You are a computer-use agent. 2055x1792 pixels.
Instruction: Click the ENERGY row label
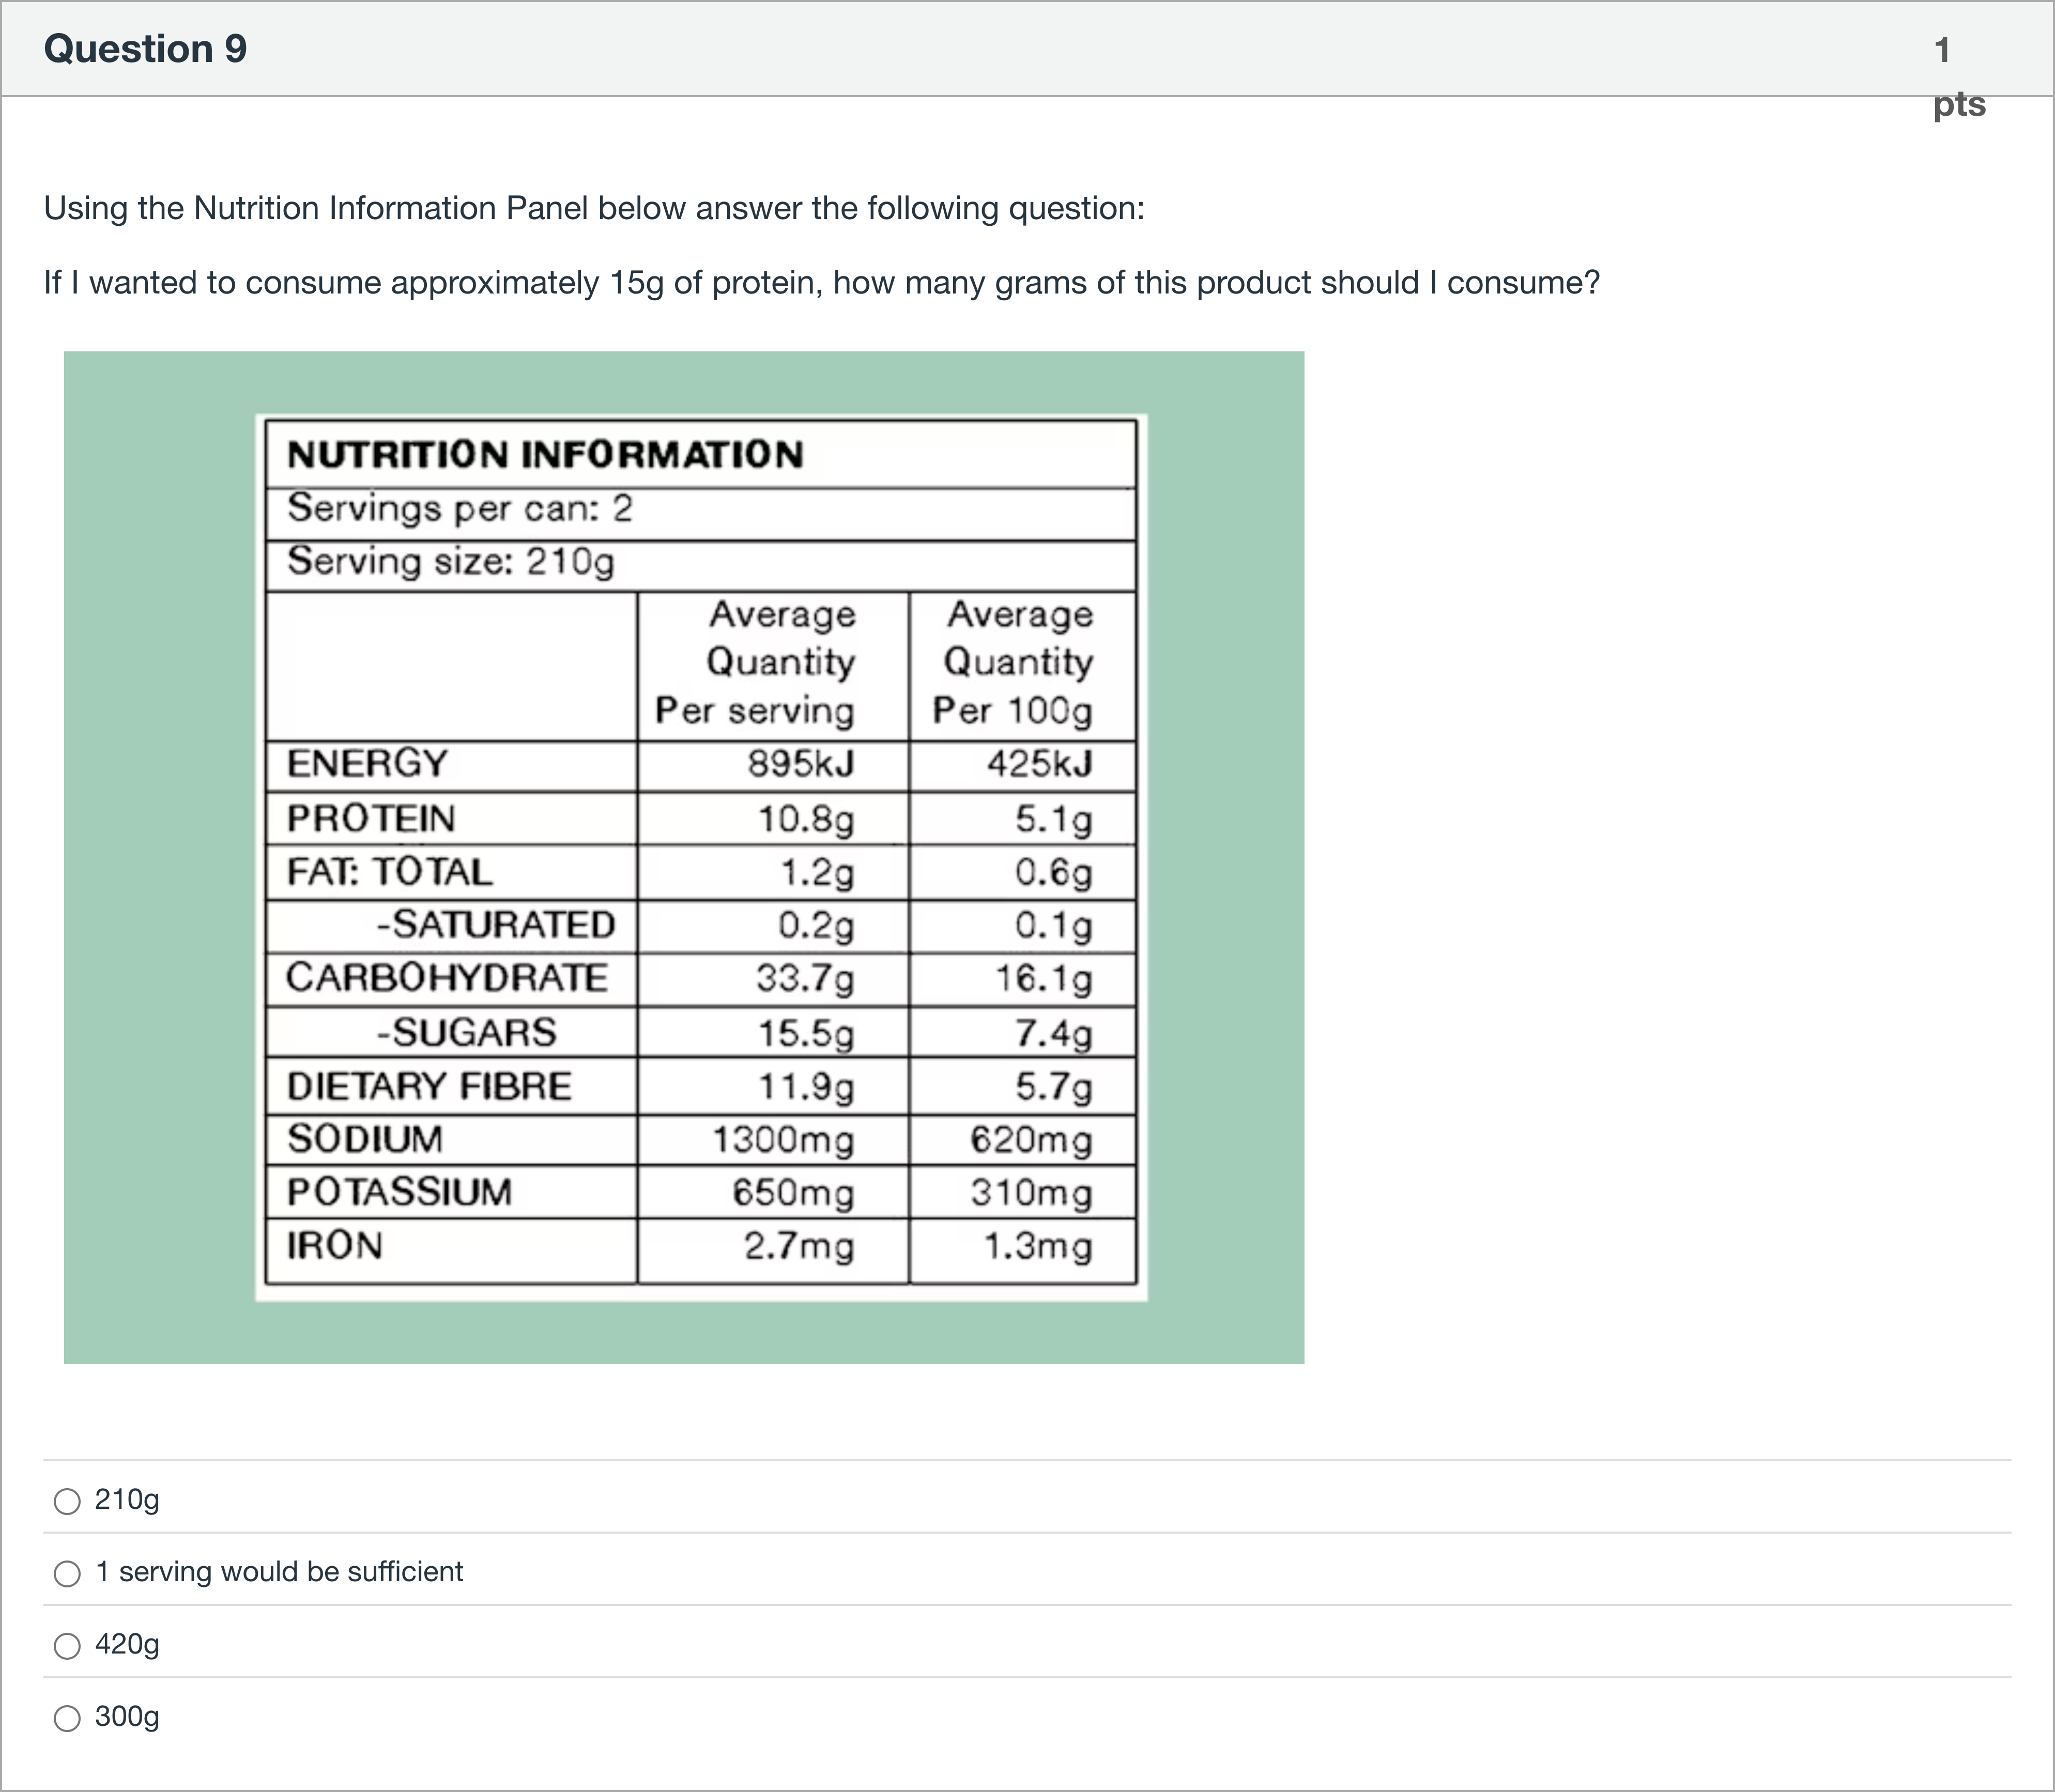click(x=367, y=764)
